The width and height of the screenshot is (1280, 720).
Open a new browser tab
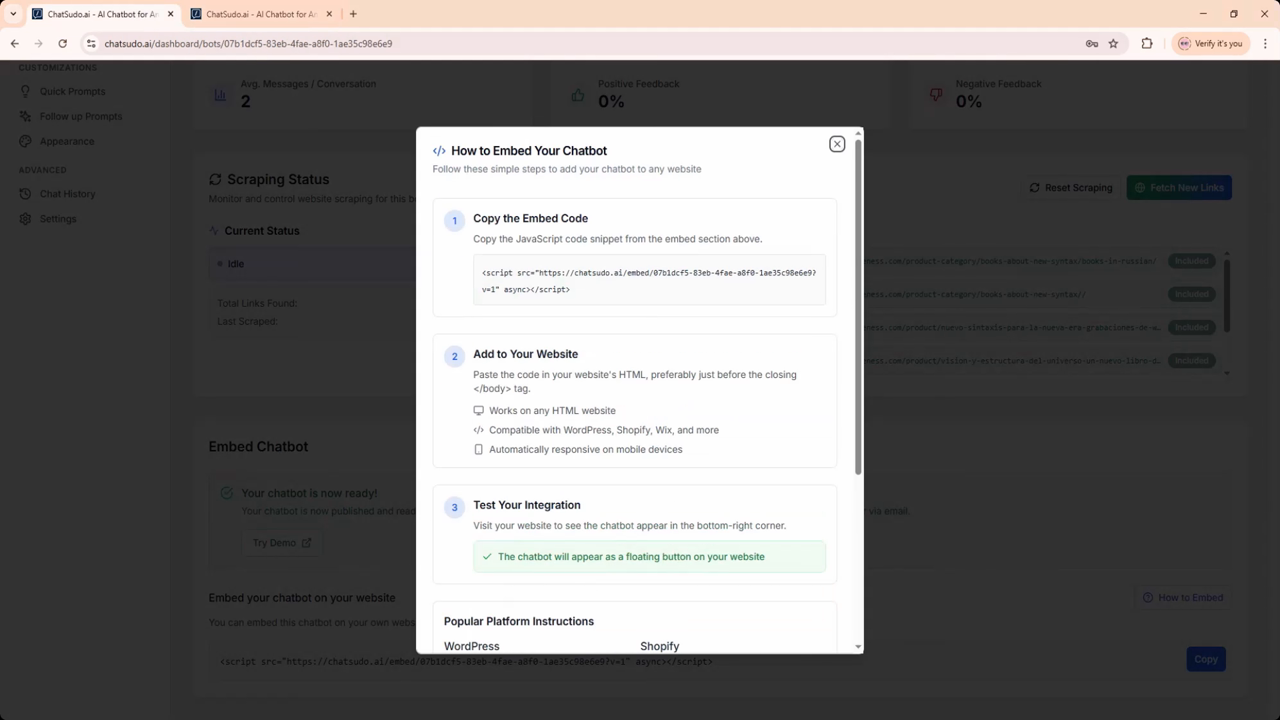tap(353, 14)
